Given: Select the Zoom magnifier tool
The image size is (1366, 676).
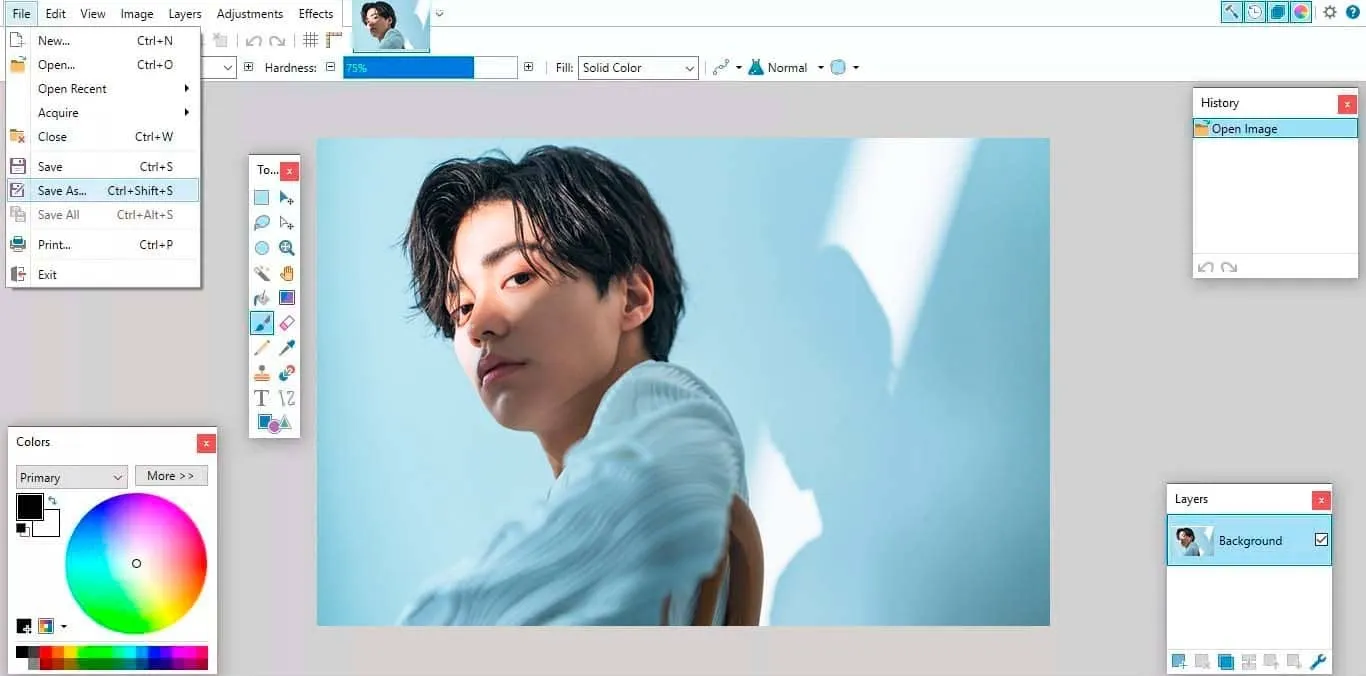Looking at the screenshot, I should pyautogui.click(x=287, y=248).
